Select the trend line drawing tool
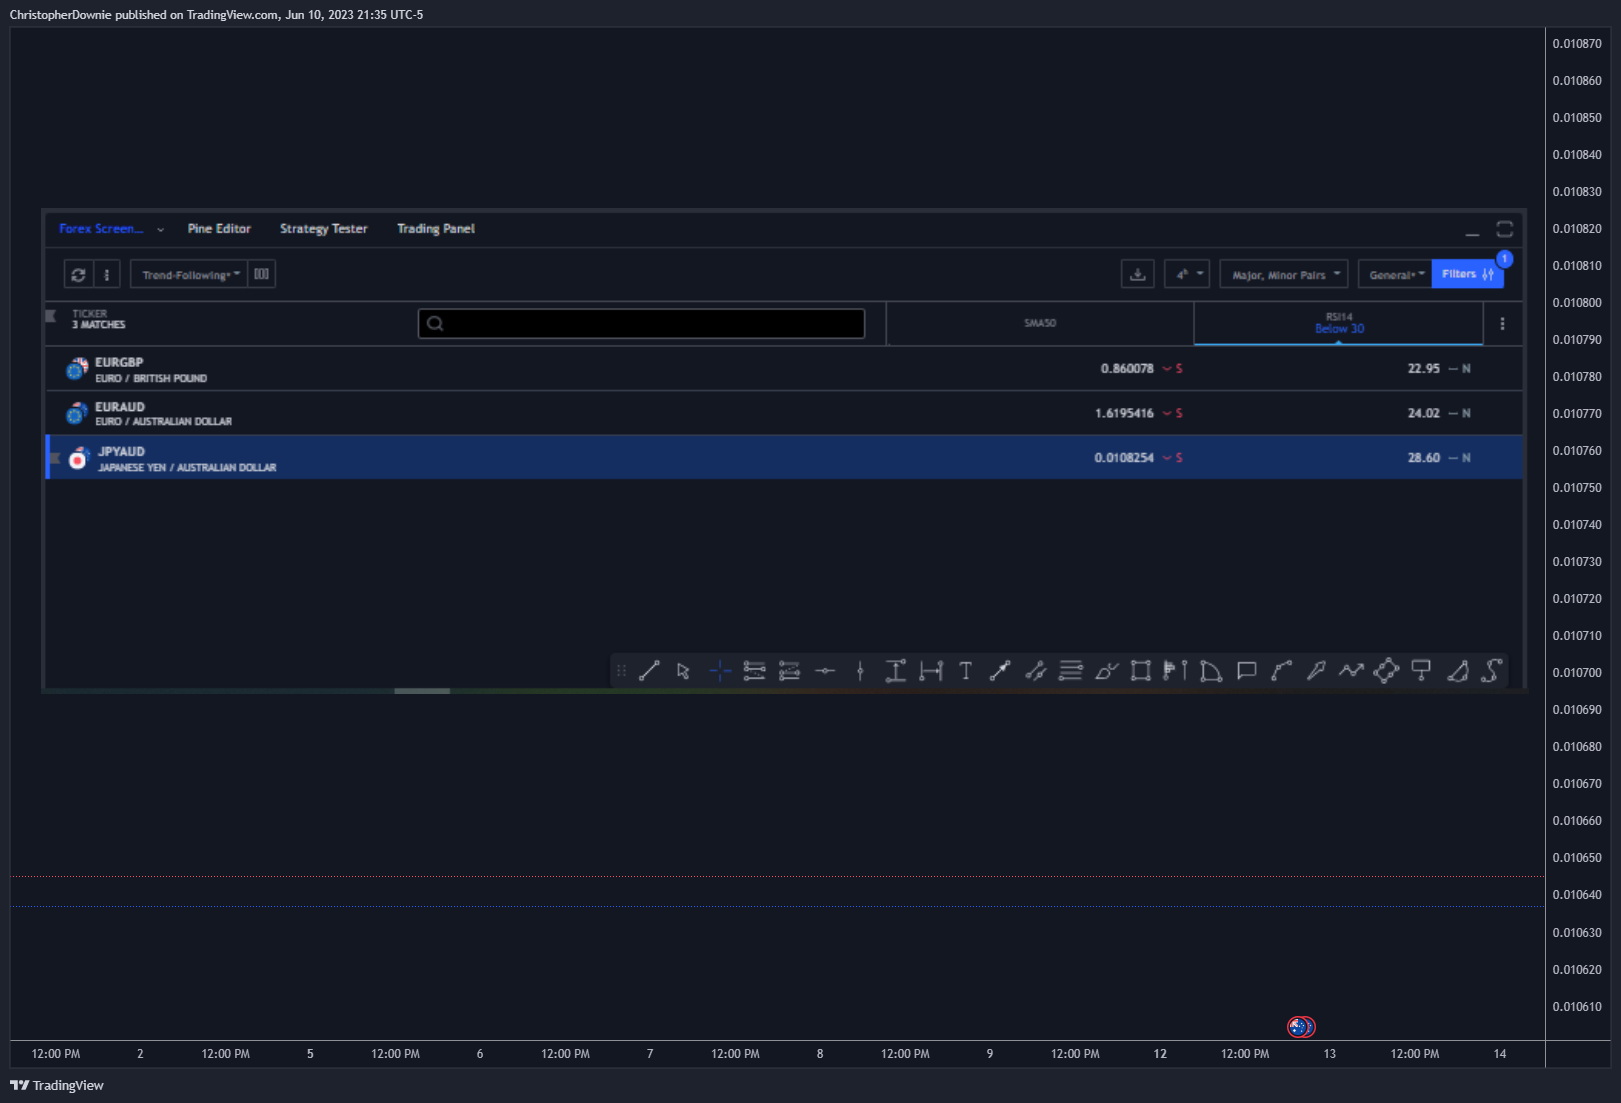This screenshot has height=1103, width=1621. click(649, 671)
